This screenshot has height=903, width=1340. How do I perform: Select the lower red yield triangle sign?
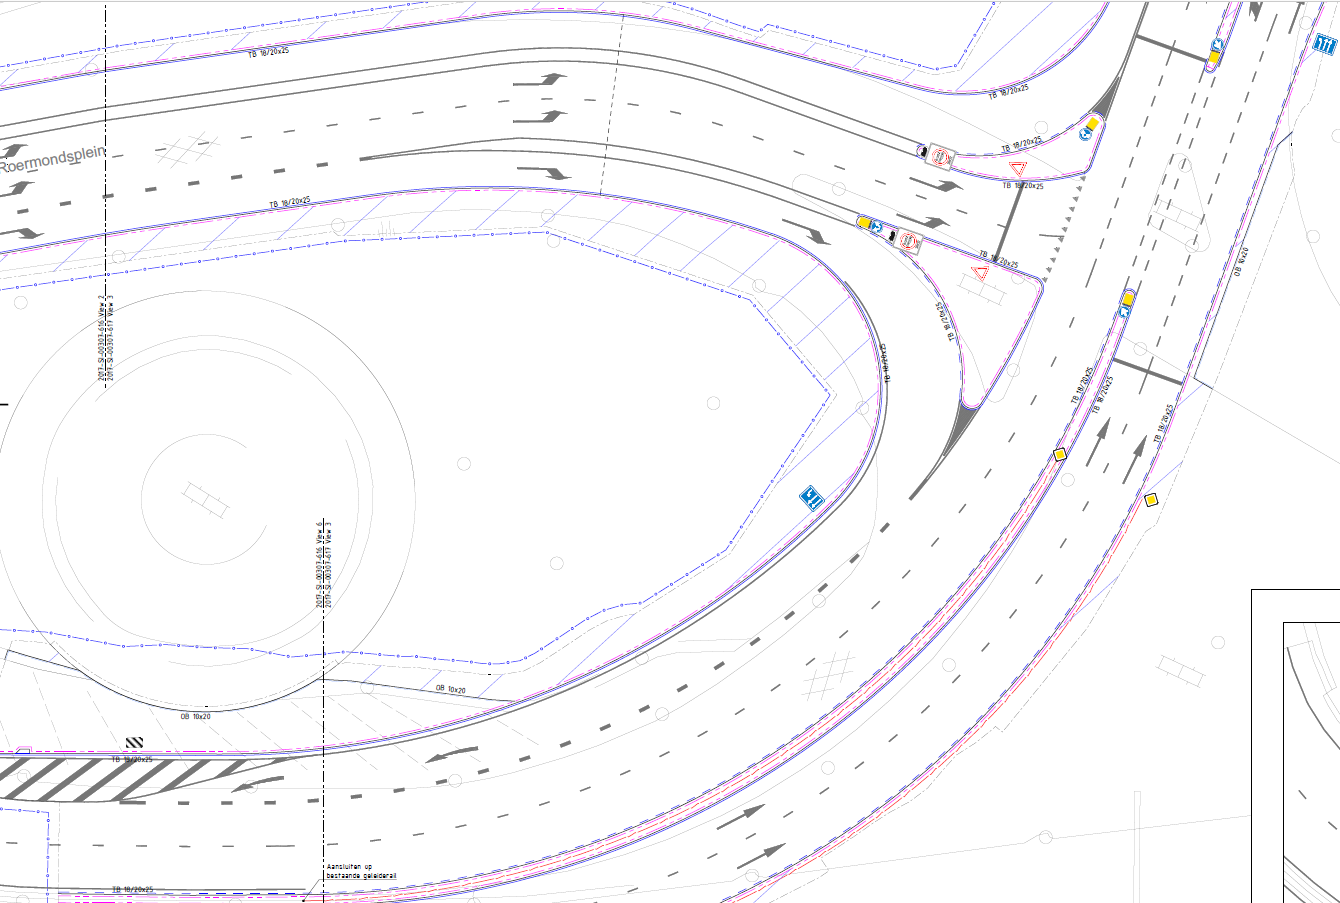click(981, 271)
